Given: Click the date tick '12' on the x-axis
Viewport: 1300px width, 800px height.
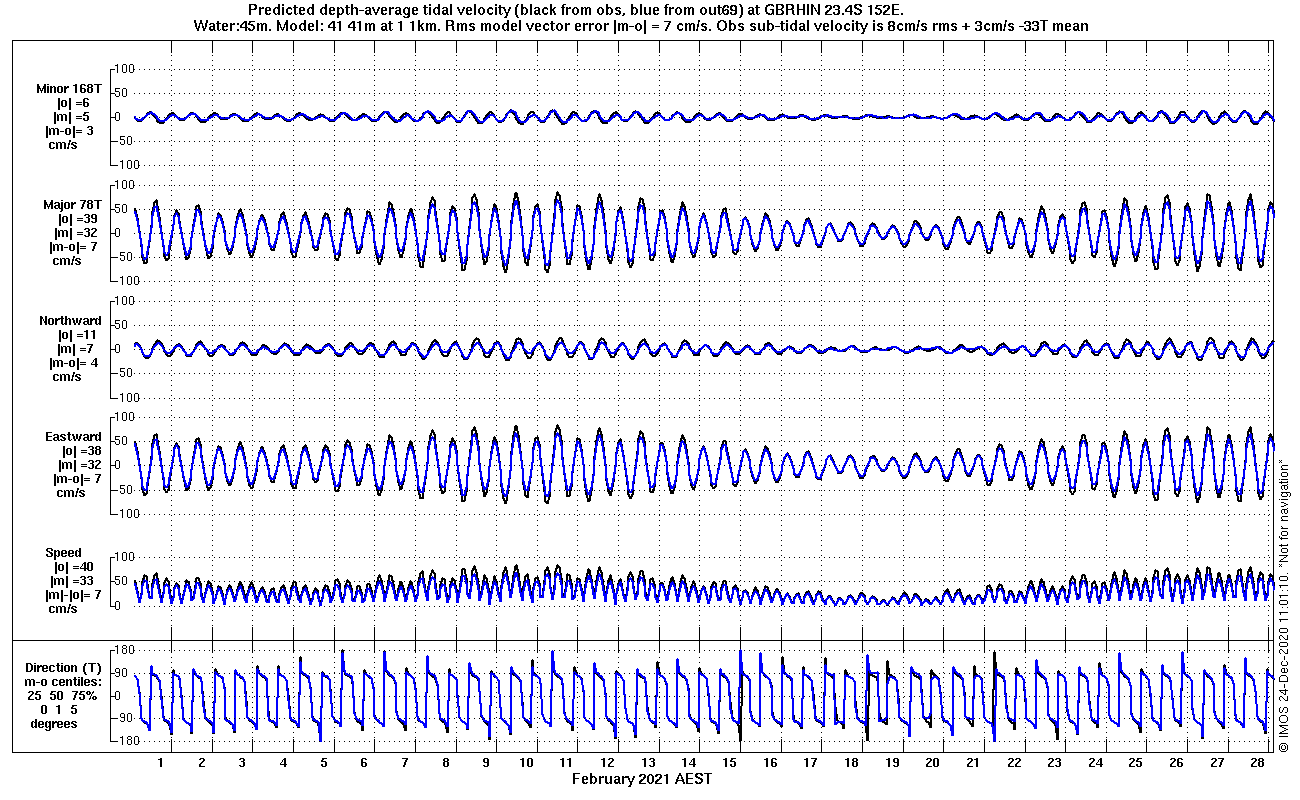Looking at the screenshot, I should click(608, 762).
